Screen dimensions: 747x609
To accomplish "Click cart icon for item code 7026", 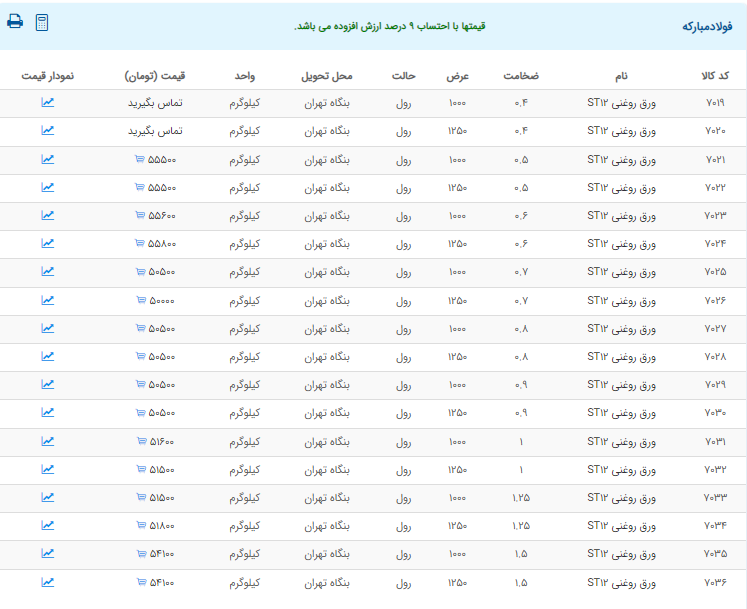I will (139, 300).
